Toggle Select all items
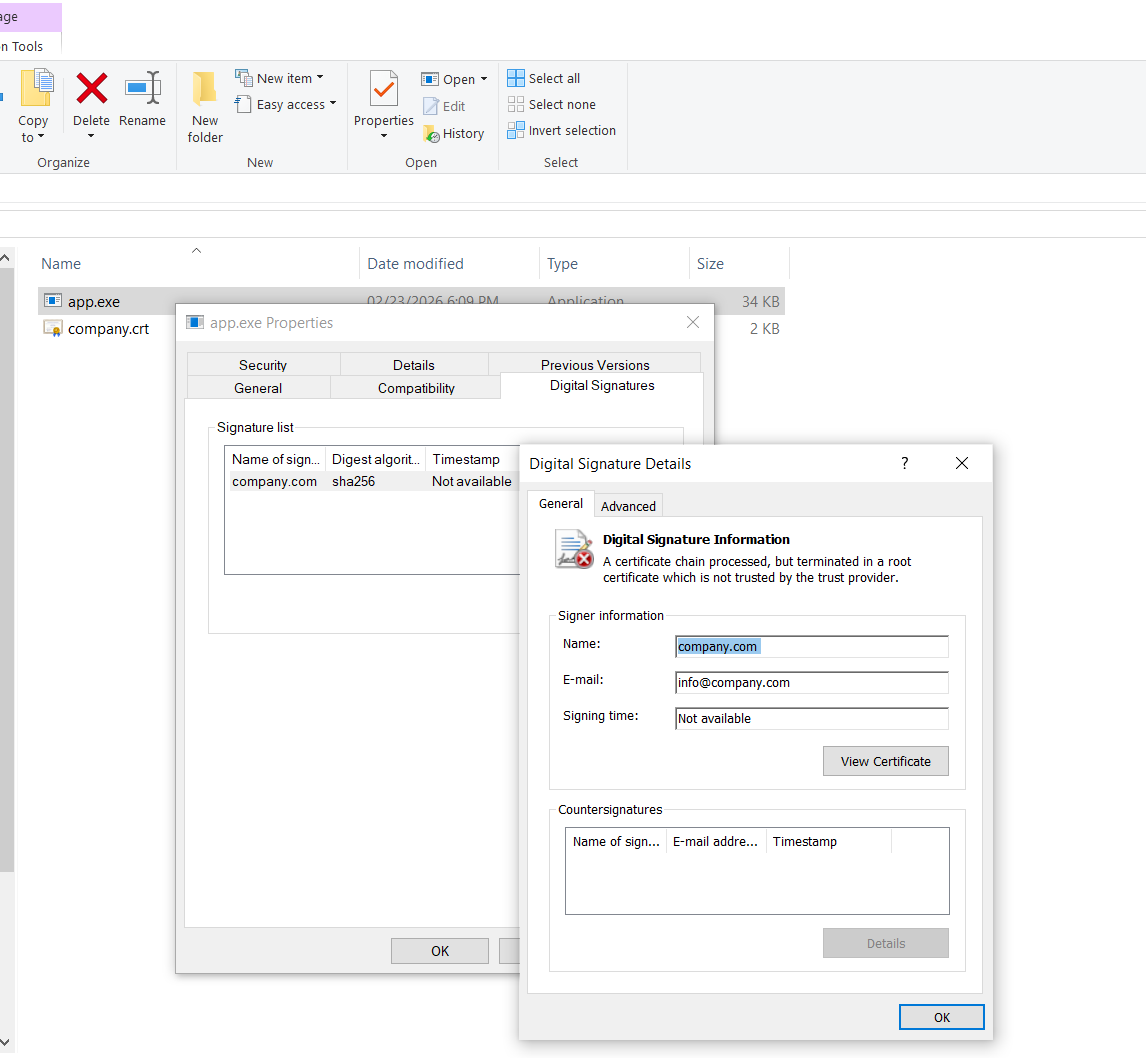Viewport: 1146px width, 1058px height. point(543,78)
